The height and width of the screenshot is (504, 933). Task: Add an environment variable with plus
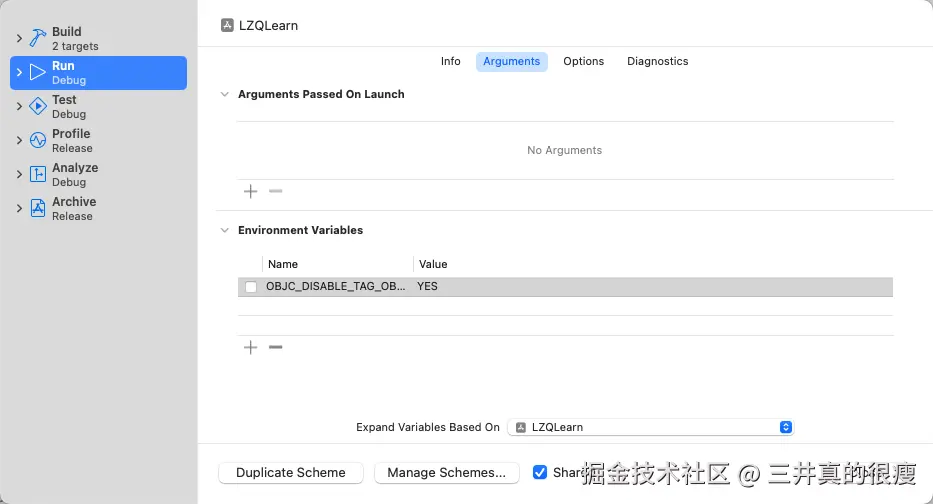(251, 348)
